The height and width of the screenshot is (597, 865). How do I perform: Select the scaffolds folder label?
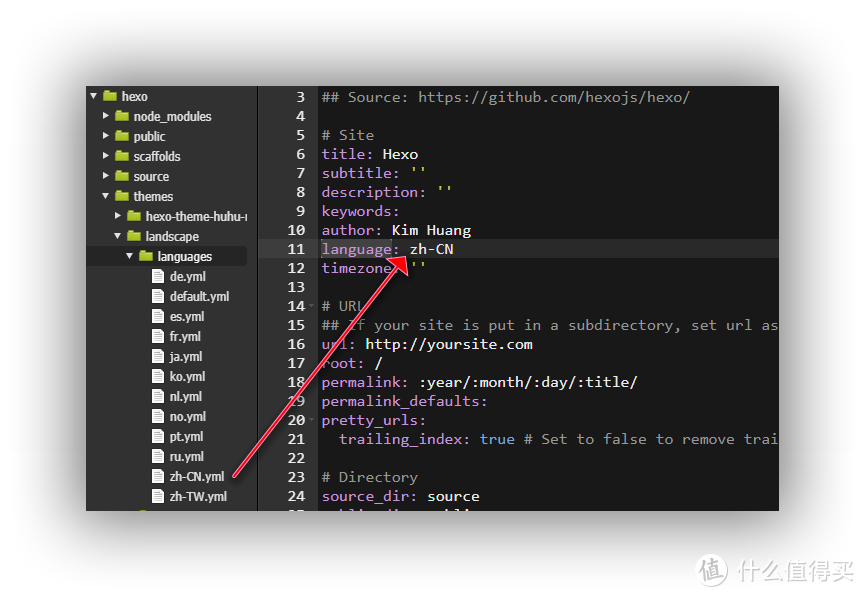157,156
